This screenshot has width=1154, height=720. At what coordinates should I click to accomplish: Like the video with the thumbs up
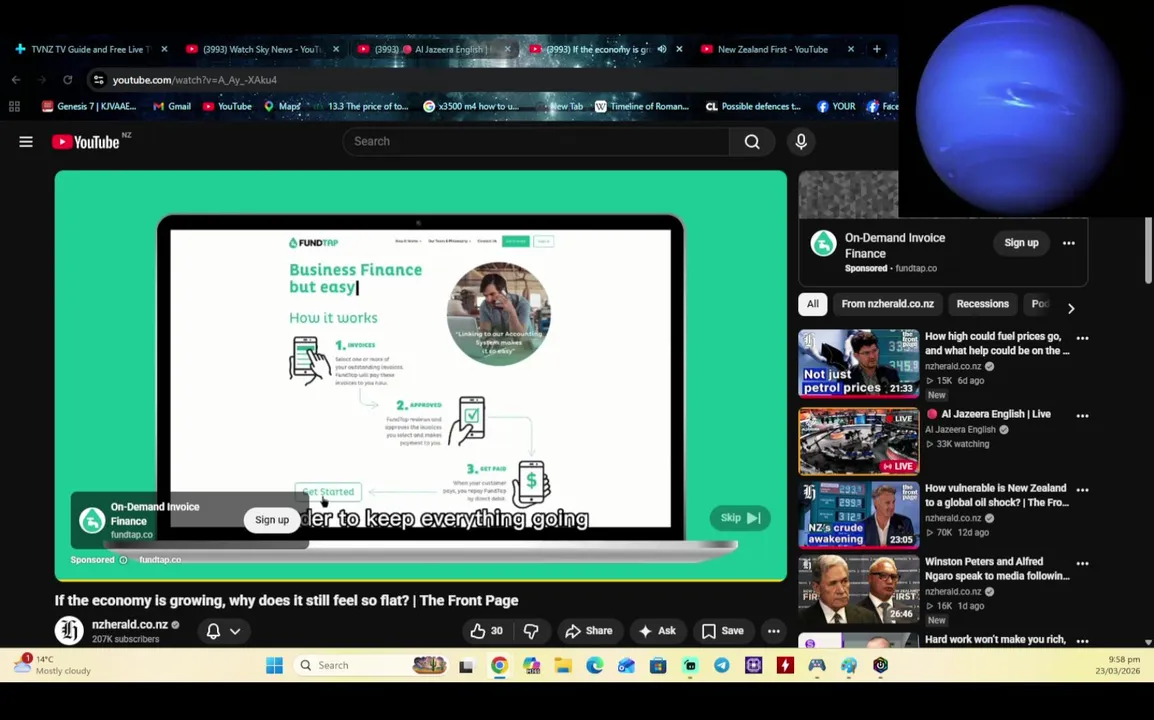tap(486, 631)
